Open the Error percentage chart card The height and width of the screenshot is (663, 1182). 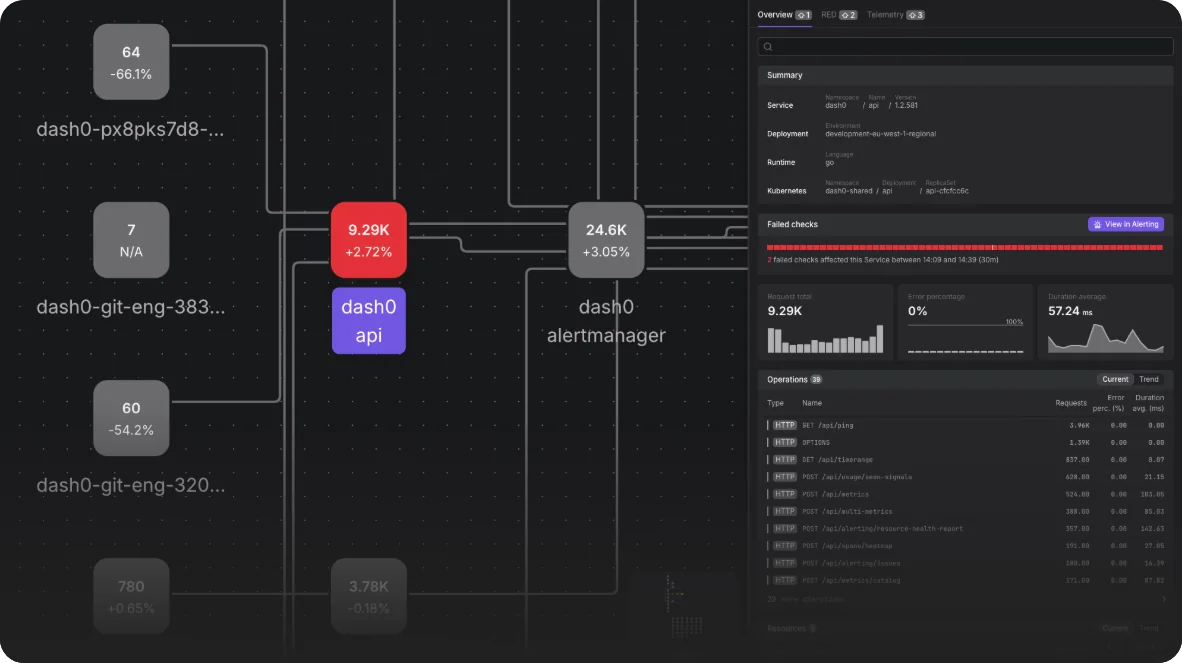966,322
